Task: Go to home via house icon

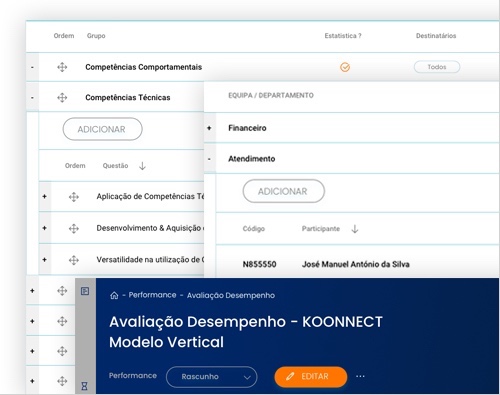Action: pos(114,295)
